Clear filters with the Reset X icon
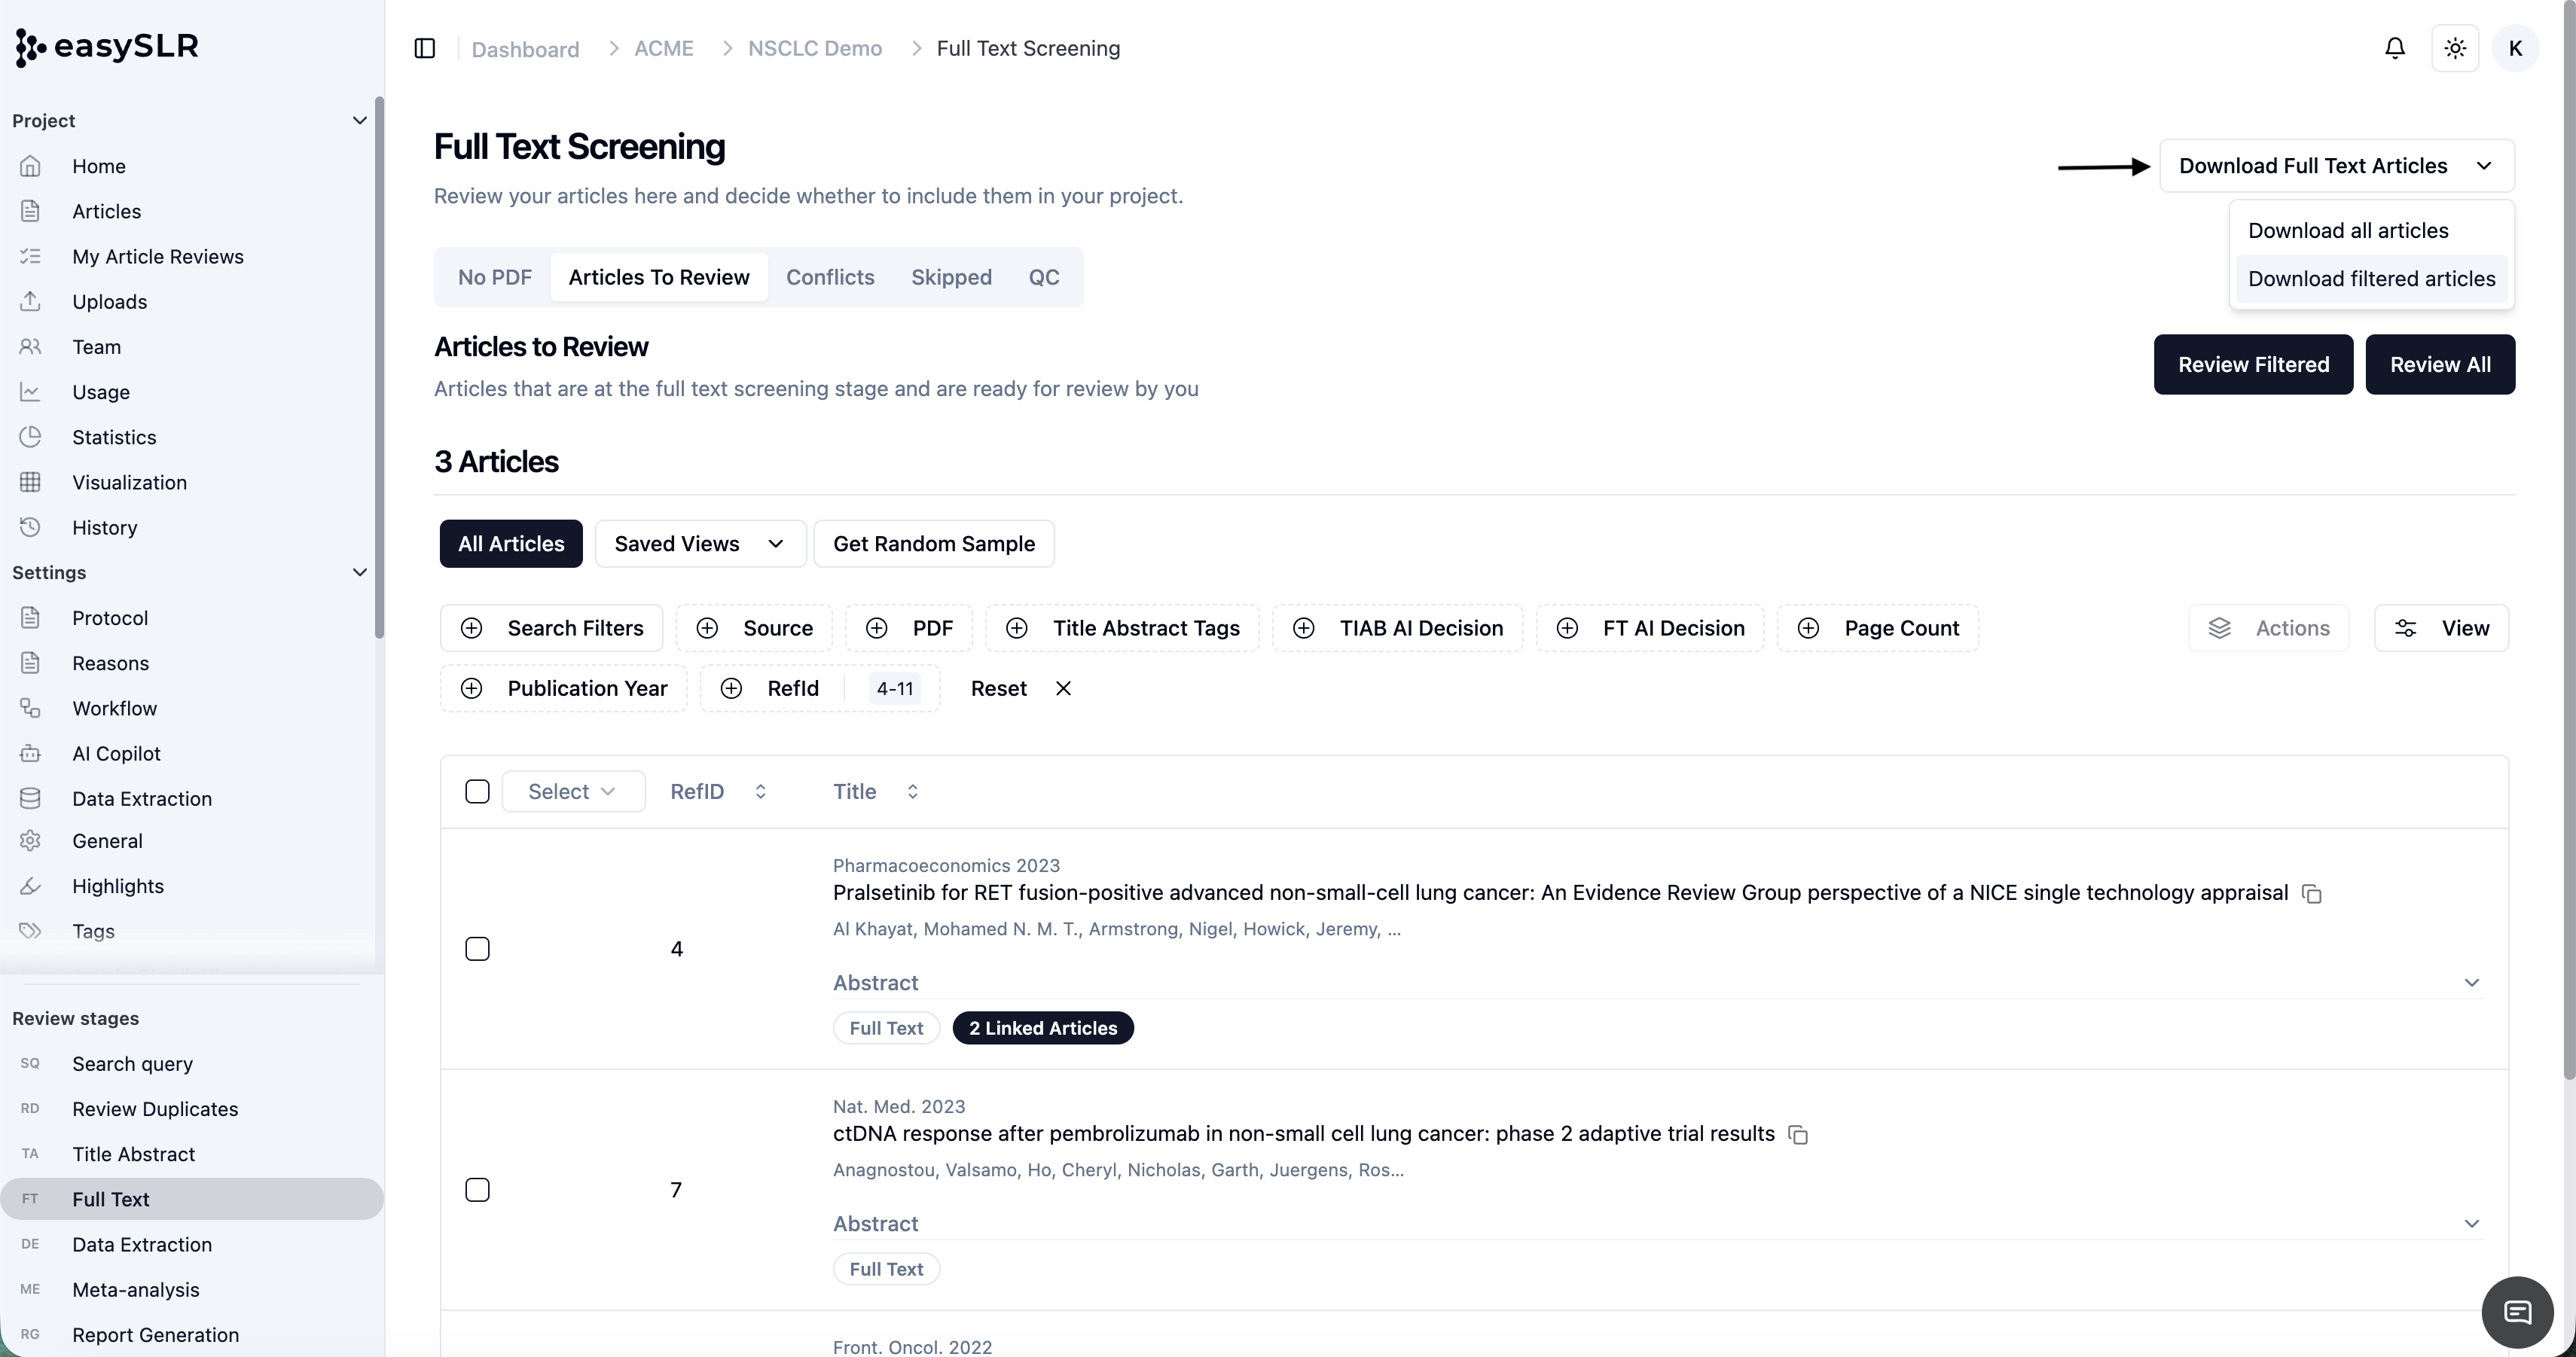2576x1357 pixels. [1063, 688]
